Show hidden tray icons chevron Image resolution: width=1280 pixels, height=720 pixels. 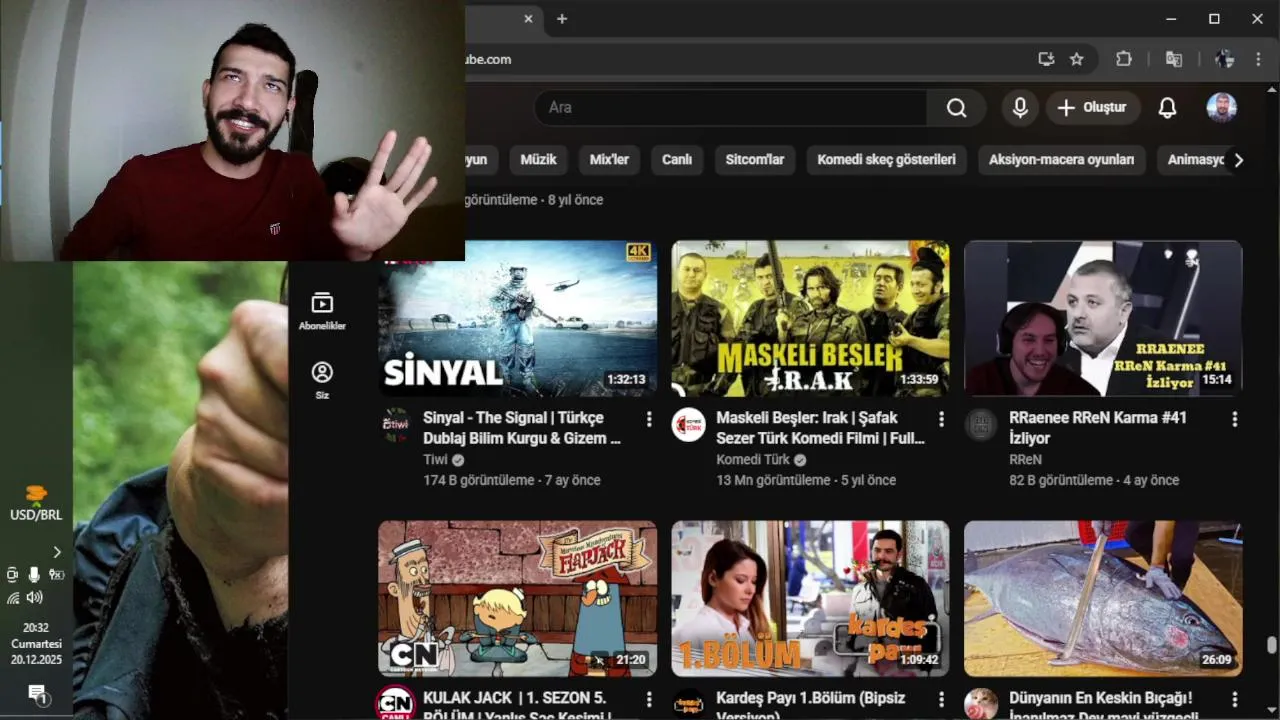click(56, 552)
